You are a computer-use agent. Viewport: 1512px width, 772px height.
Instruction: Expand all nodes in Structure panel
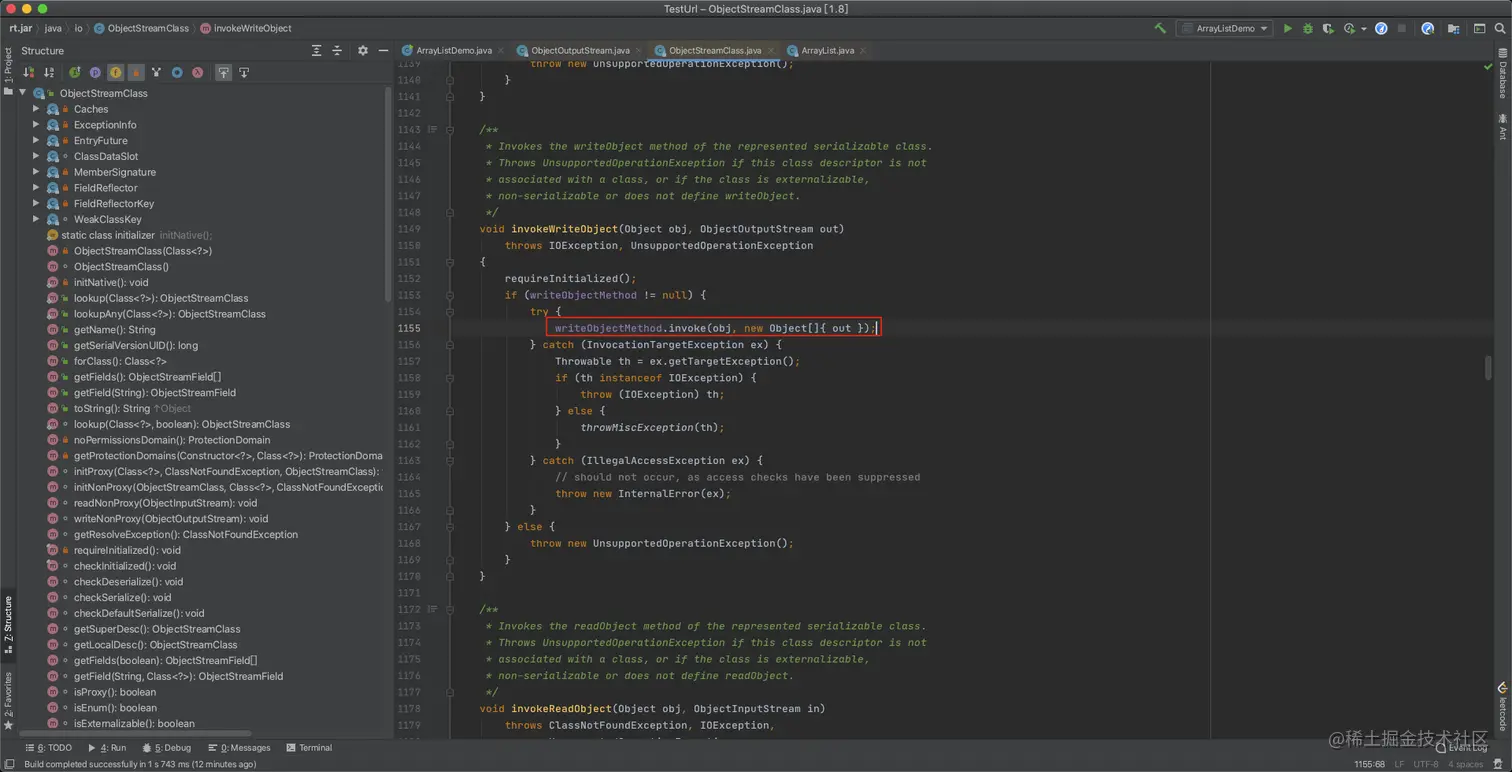316,51
